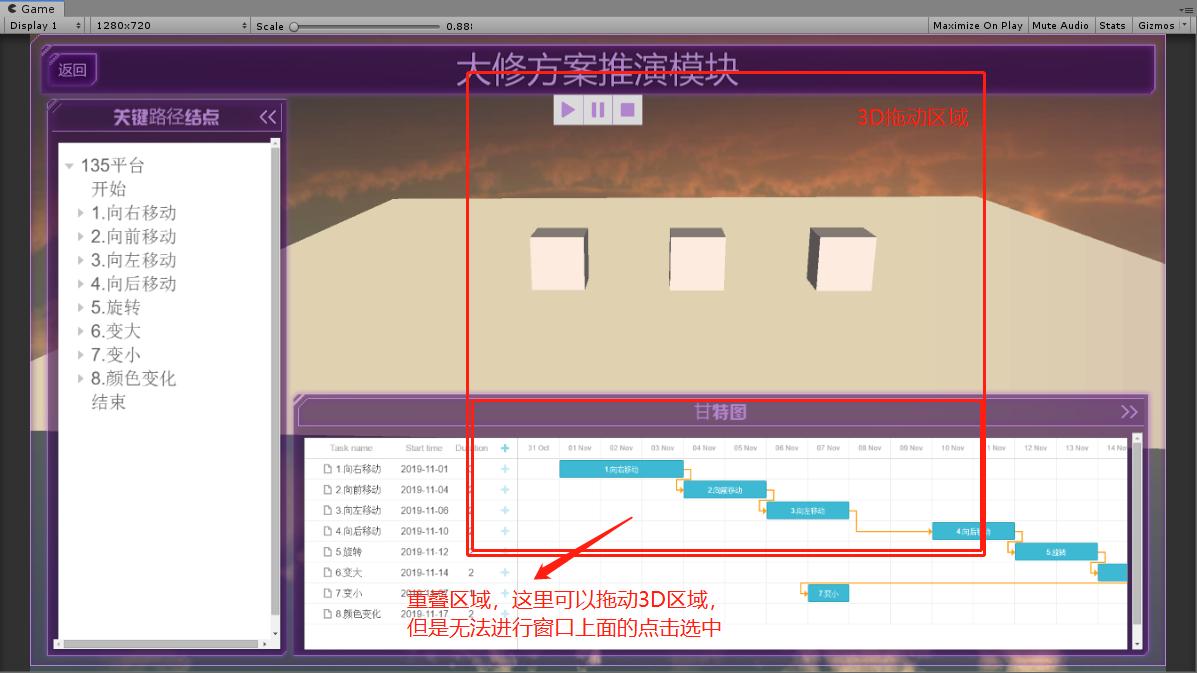Select 结束 in the tree

tap(108, 402)
